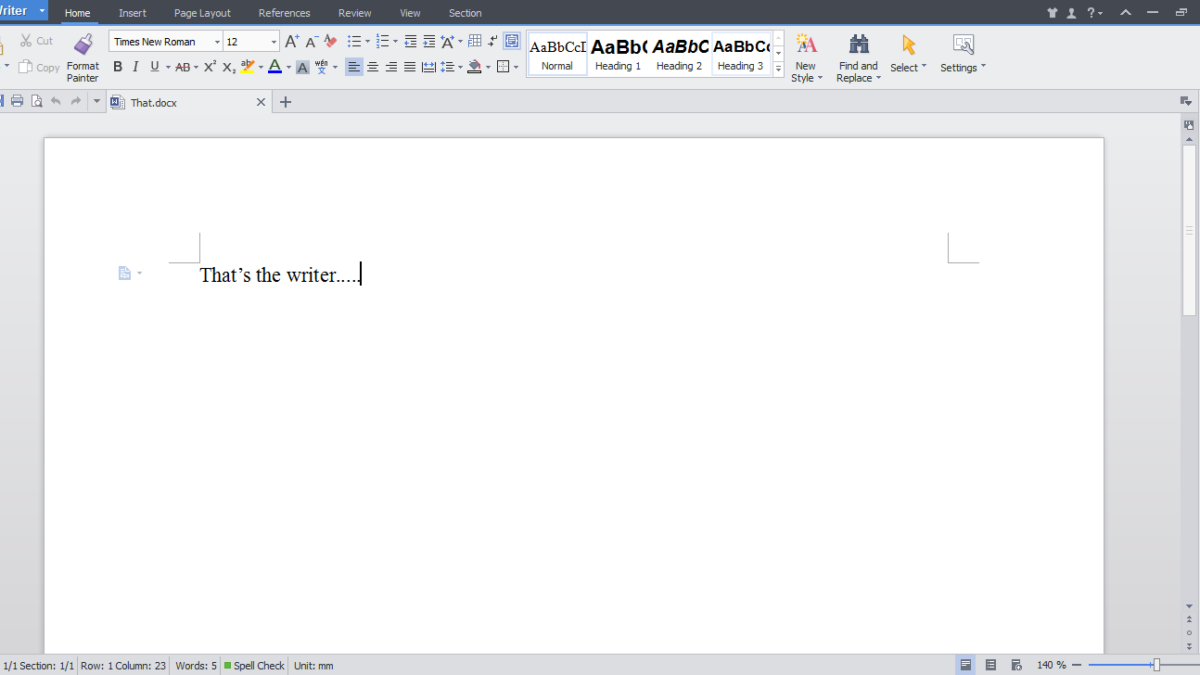Open print preview from quick access toolbar
This screenshot has height=675, width=1200.
point(37,101)
